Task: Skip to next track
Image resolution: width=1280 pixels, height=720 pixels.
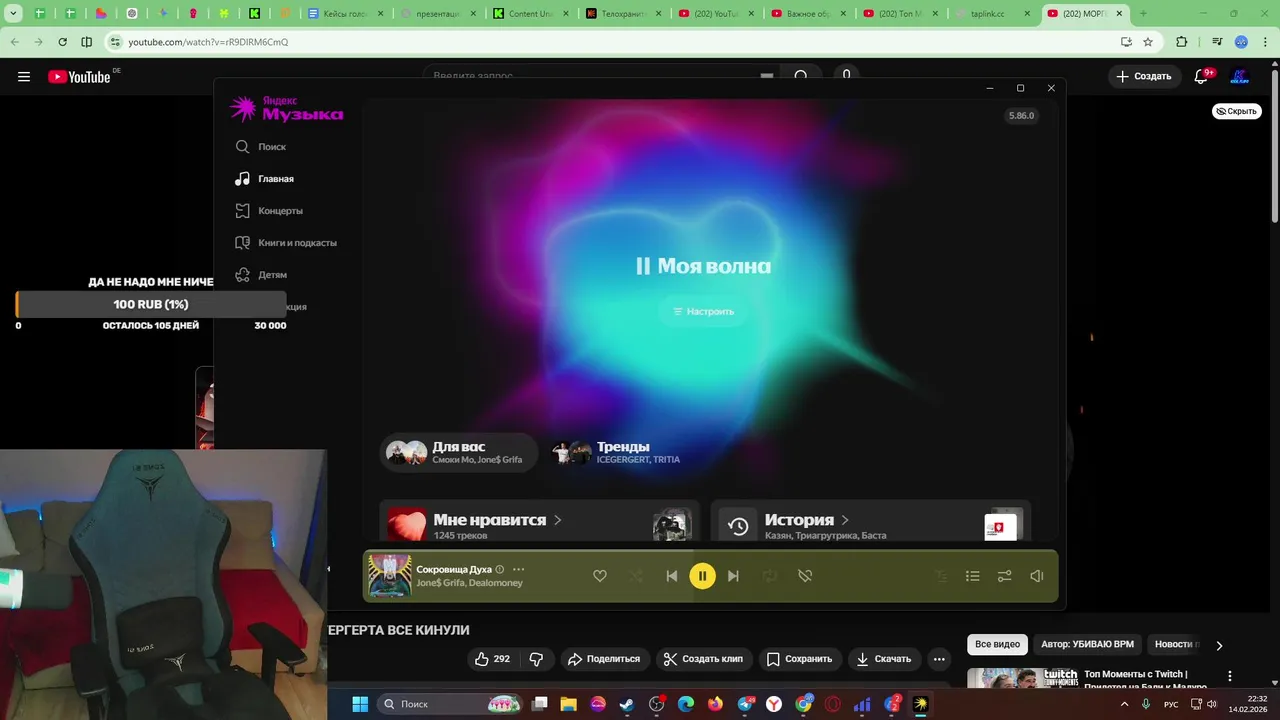Action: coord(733,576)
